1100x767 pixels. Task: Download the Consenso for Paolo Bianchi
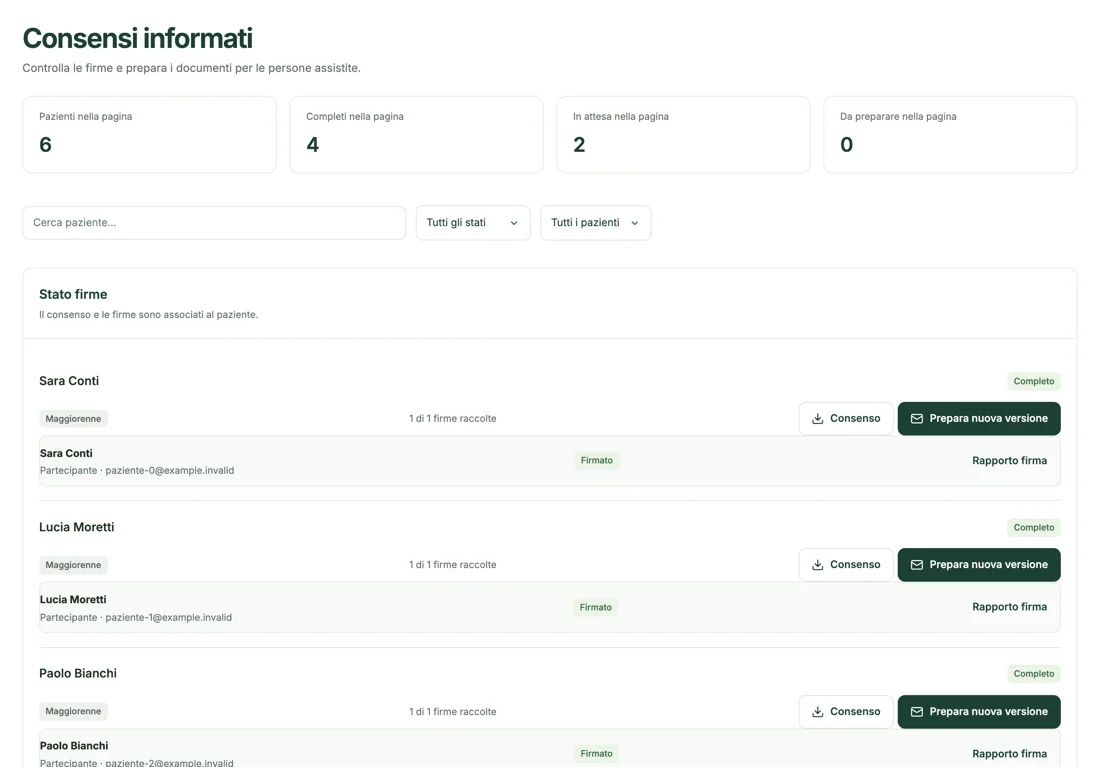click(846, 712)
